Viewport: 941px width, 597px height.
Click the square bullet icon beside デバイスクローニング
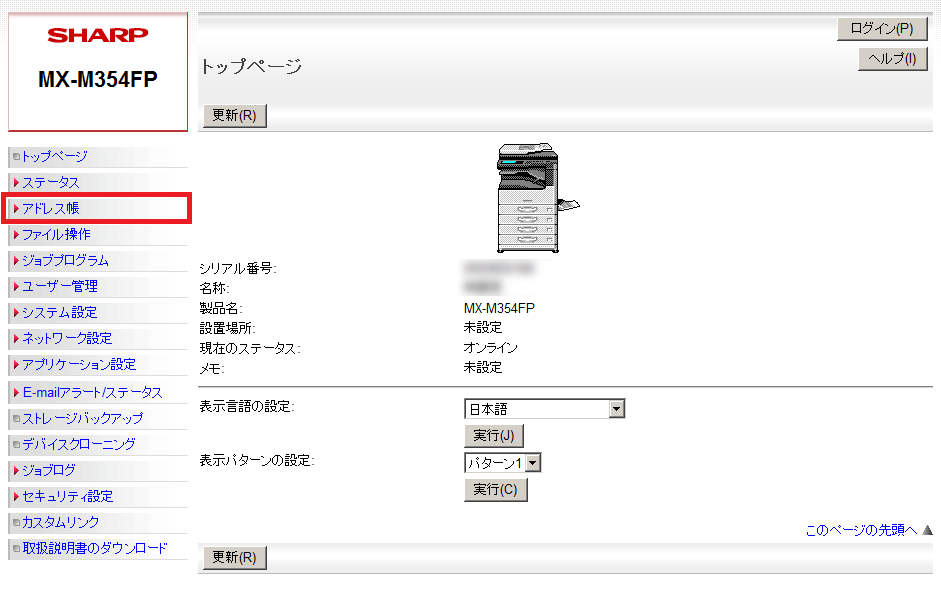click(16, 444)
